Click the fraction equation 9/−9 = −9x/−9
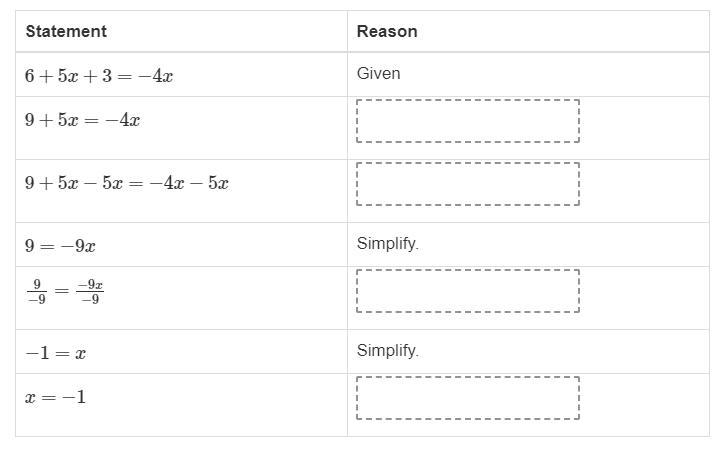 click(x=65, y=291)
